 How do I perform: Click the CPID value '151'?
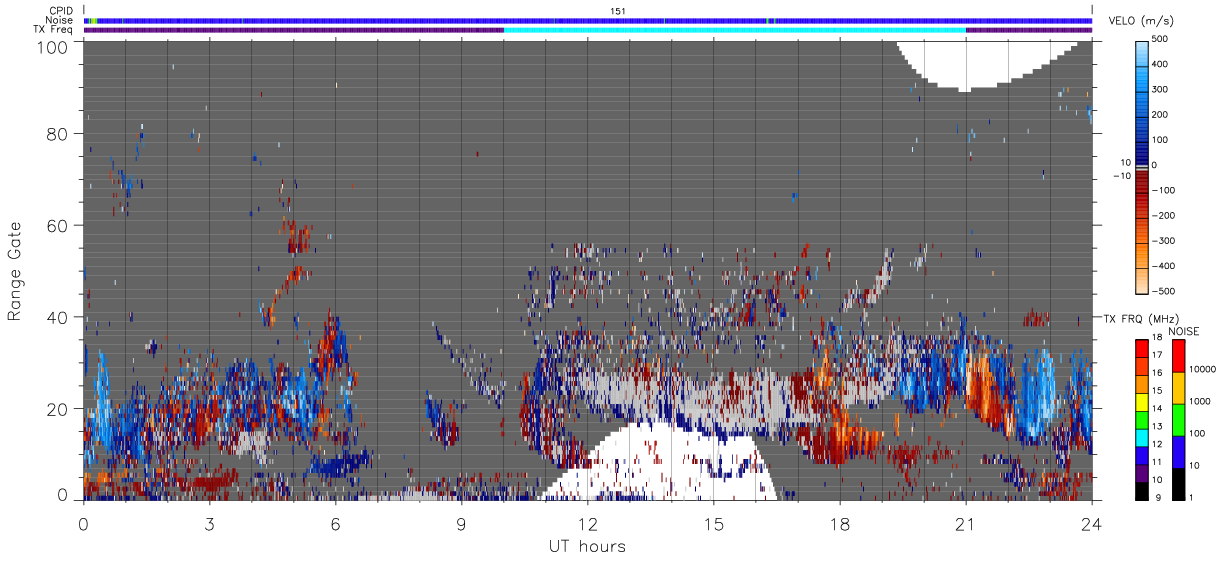[x=617, y=11]
